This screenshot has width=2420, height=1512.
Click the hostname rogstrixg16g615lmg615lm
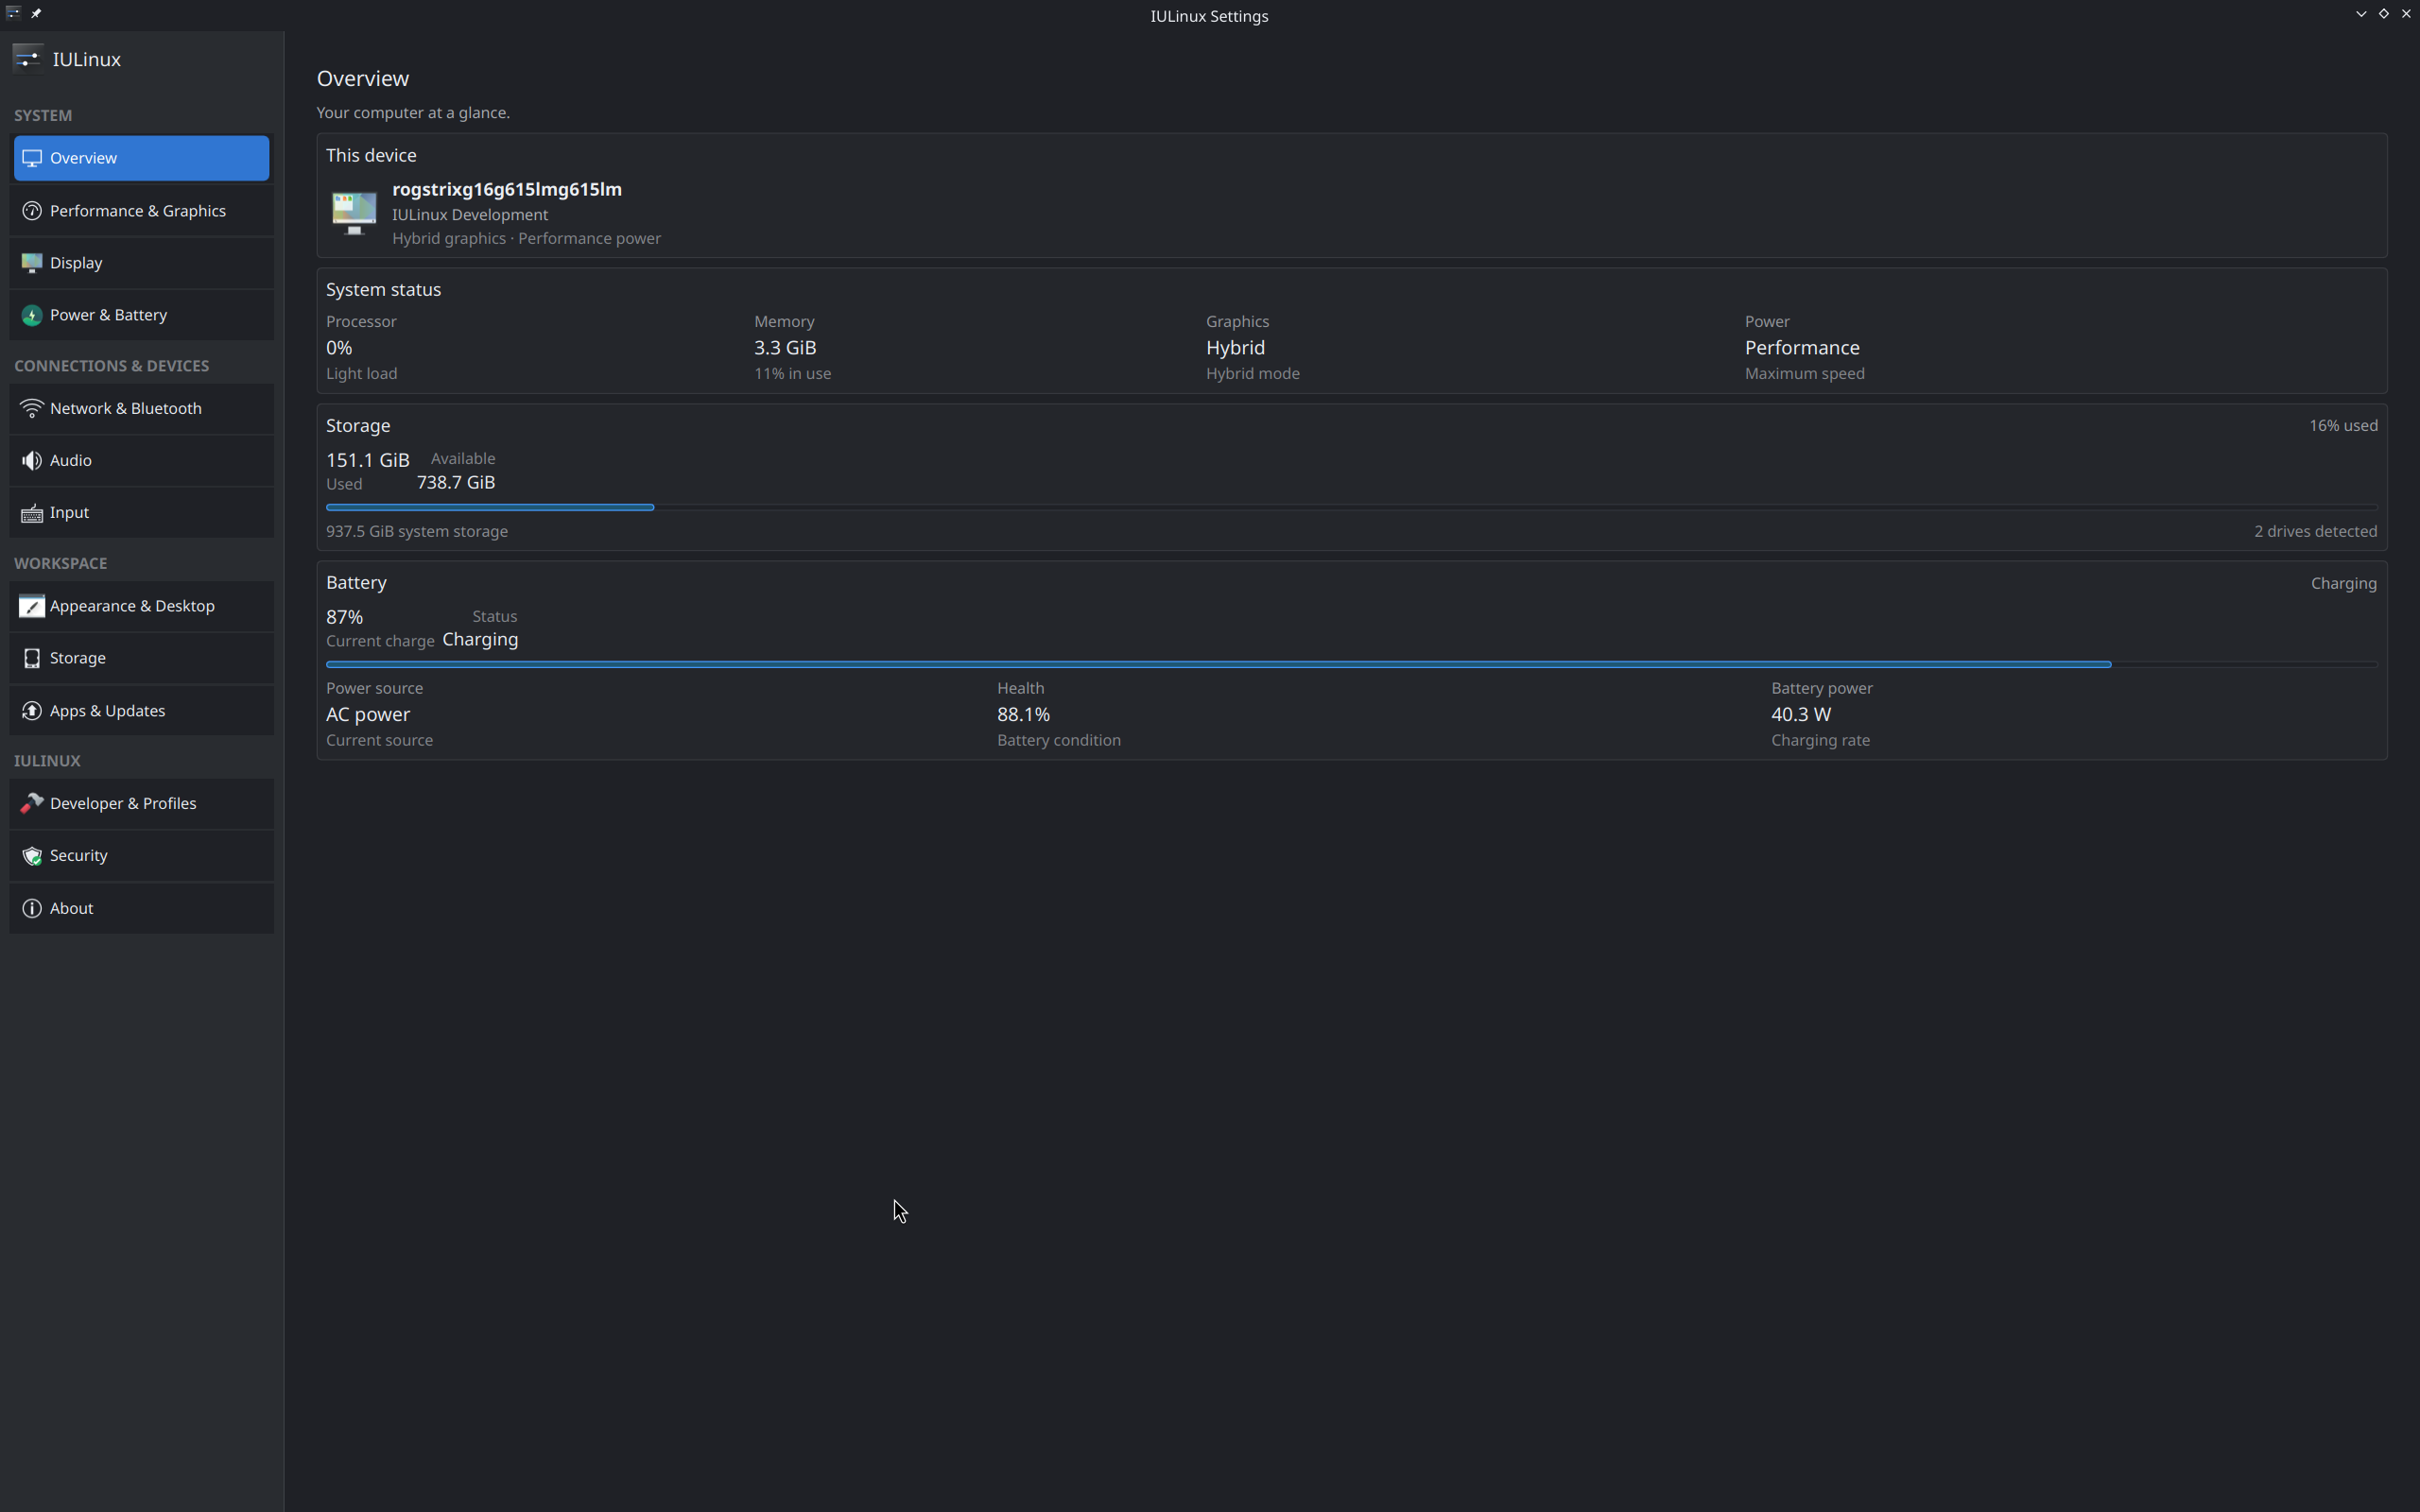click(507, 189)
